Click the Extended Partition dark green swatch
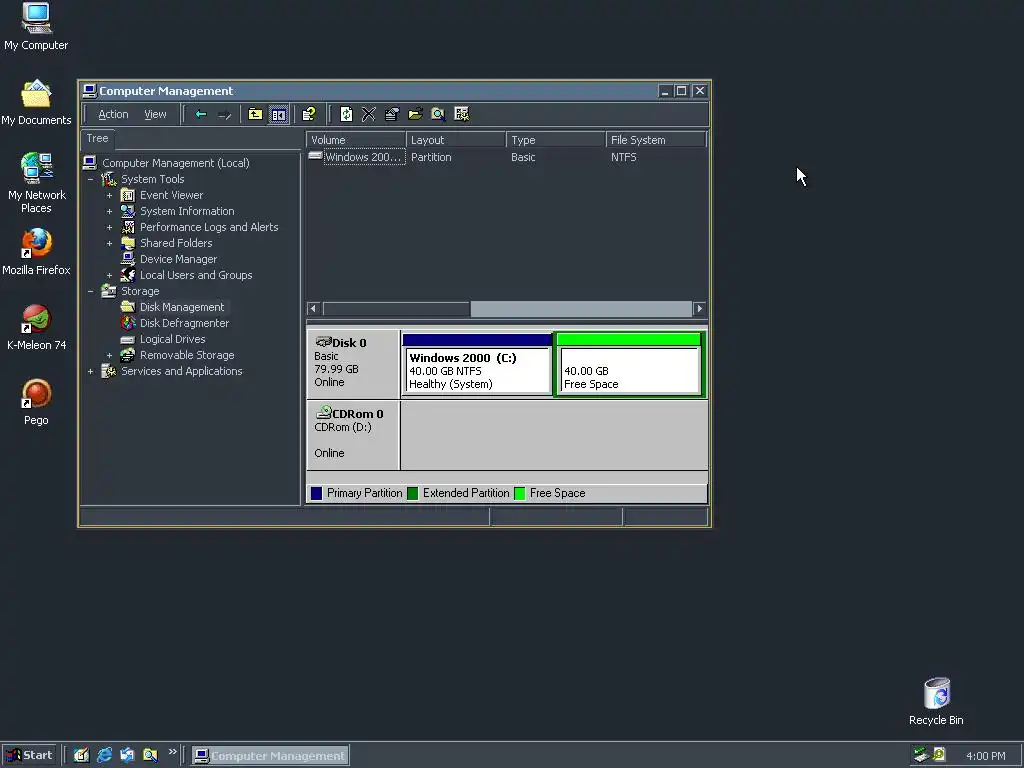This screenshot has width=1024, height=768. 413,494
